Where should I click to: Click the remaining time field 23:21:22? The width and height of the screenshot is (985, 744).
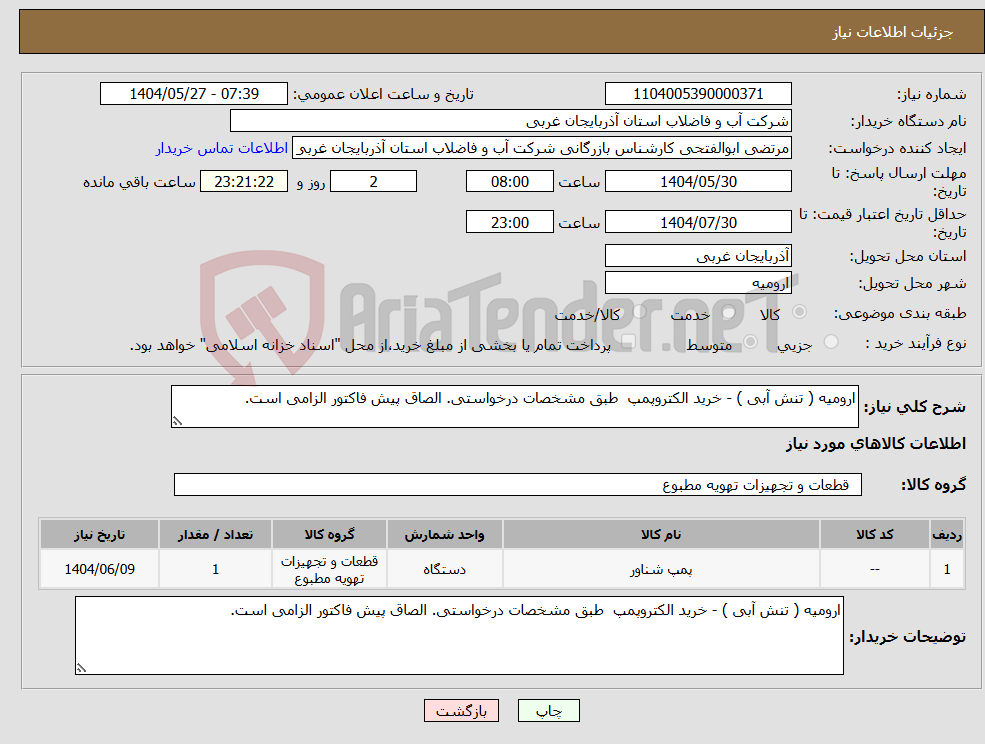tap(244, 182)
